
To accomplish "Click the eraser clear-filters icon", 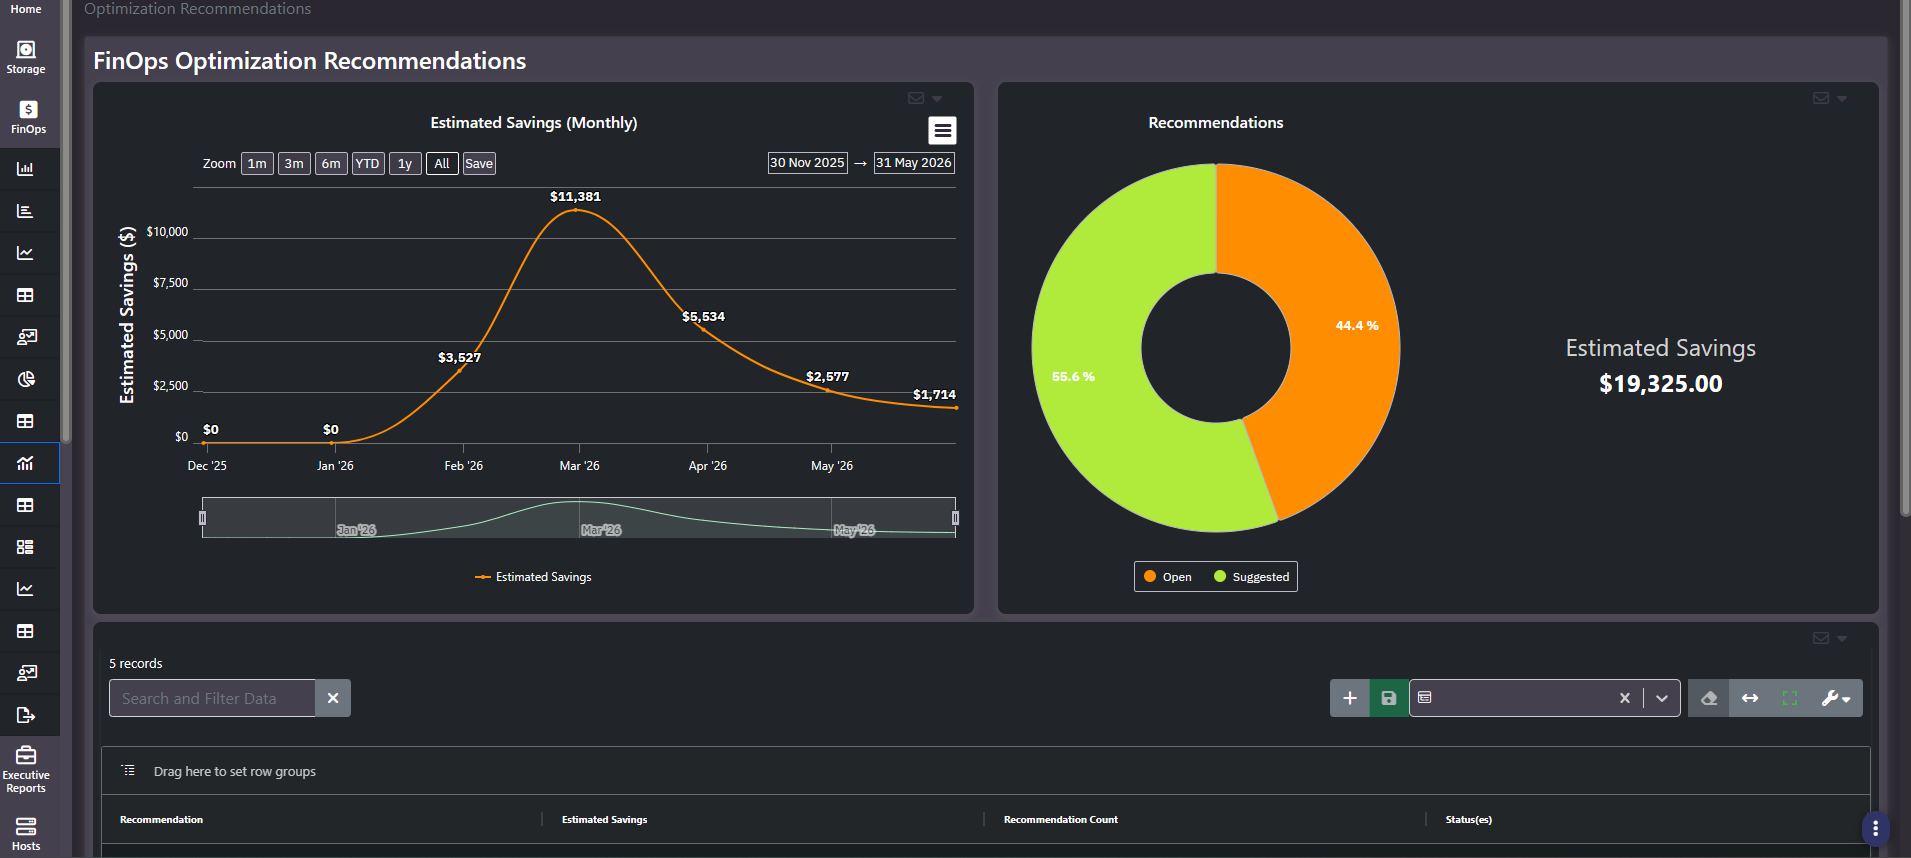I will point(1709,698).
